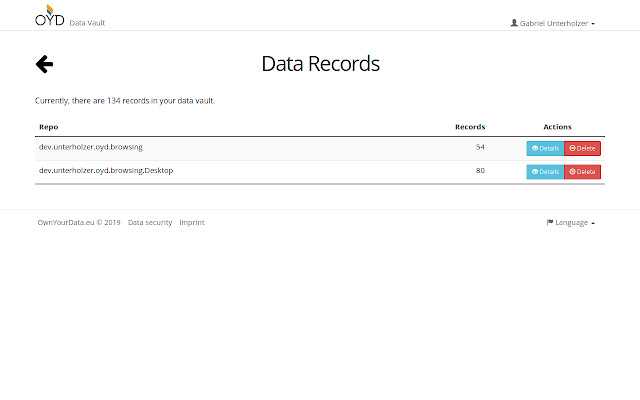The image size is (640, 400).
Task: Click the Language flag icon
Action: click(549, 223)
